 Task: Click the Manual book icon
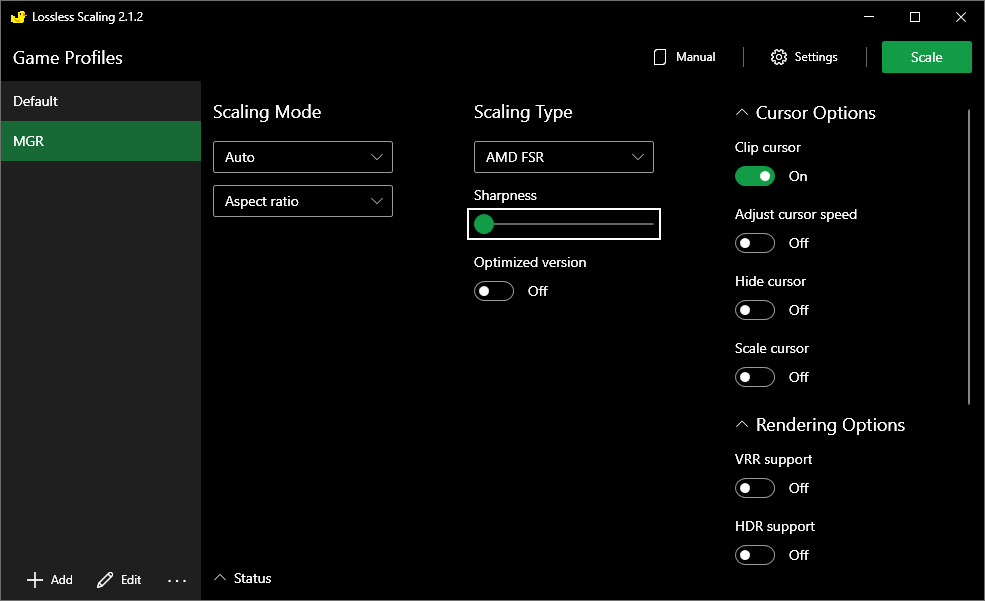click(660, 57)
